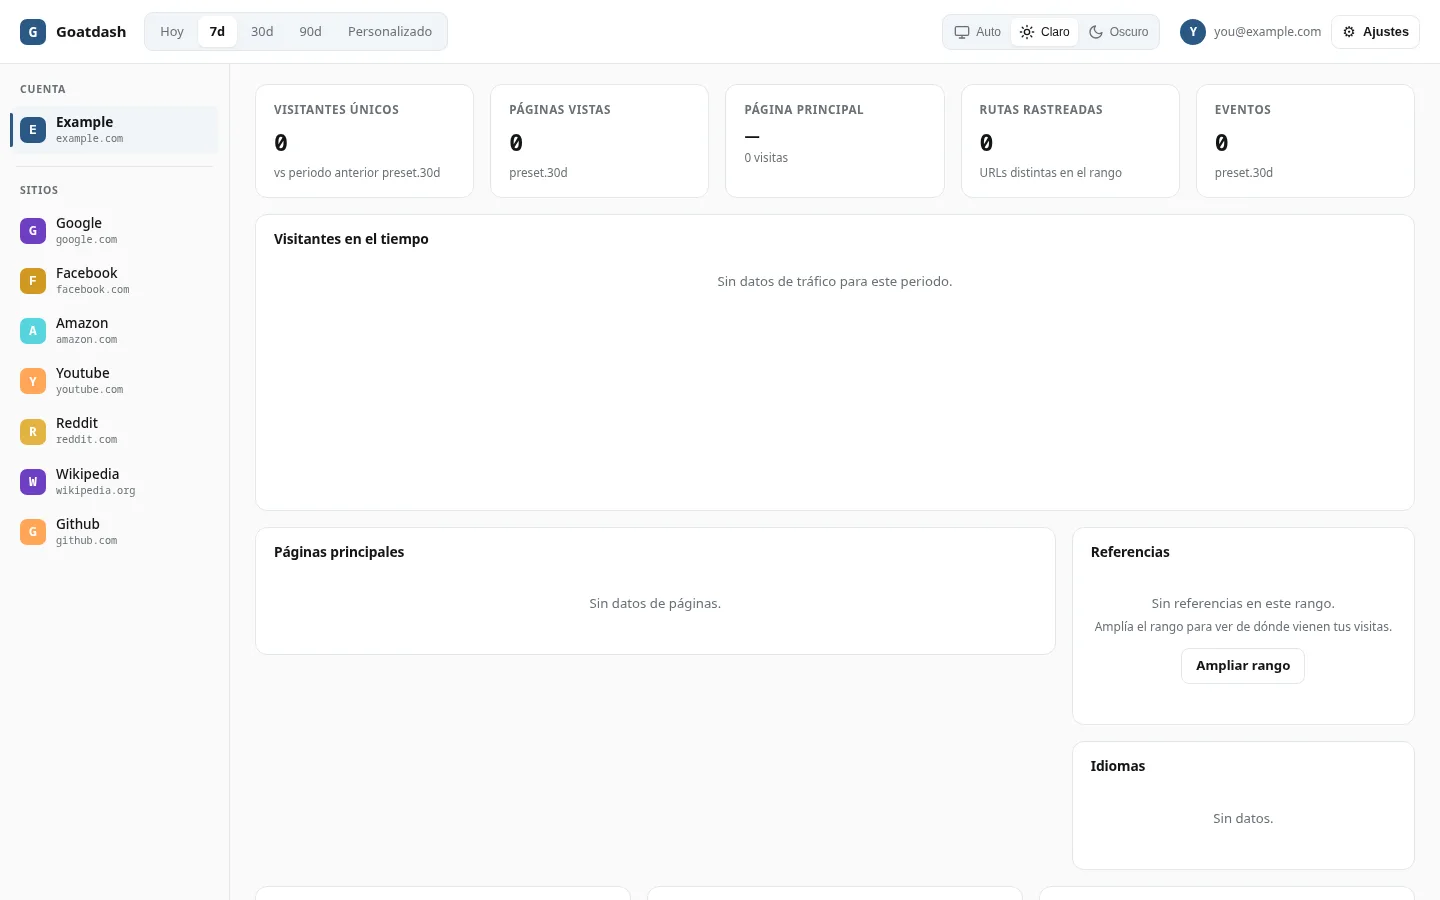Click the gear icon in Ajustes
Screen dimensions: 1440x900
coord(1349,32)
